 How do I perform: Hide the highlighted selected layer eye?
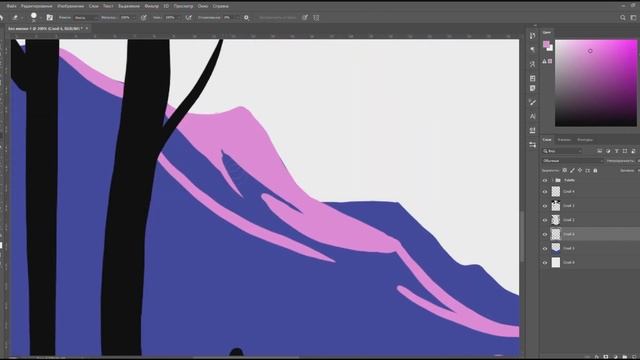[545, 234]
